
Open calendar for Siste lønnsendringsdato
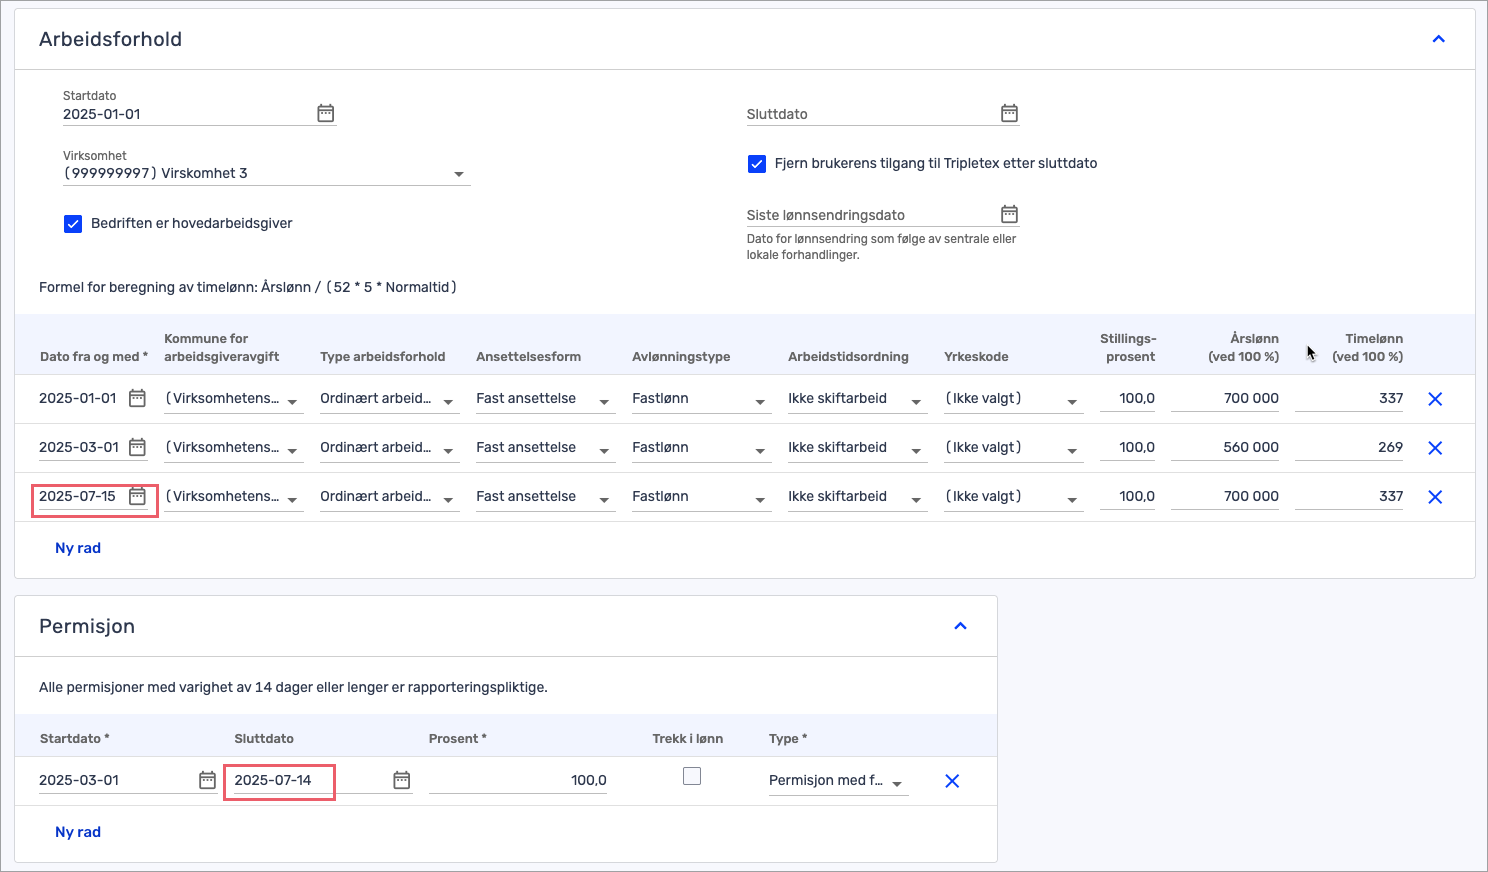1010,214
